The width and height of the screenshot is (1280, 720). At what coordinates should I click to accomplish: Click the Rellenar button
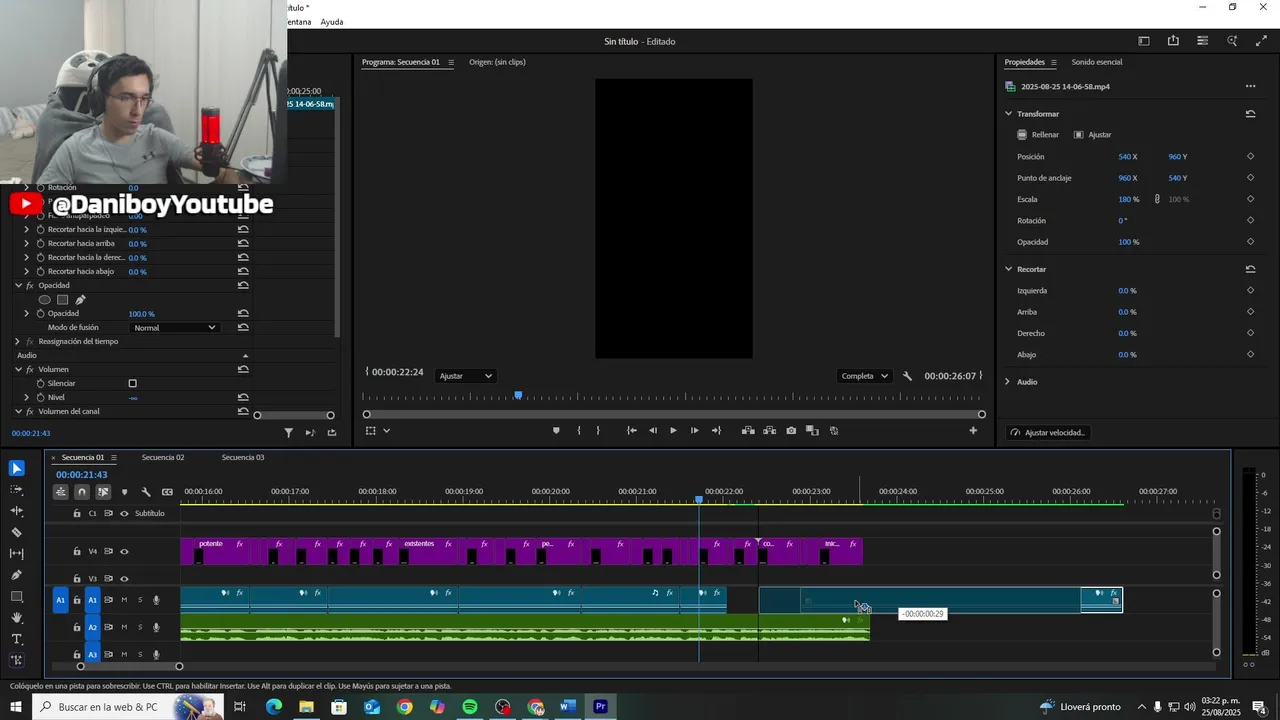pyautogui.click(x=1038, y=135)
